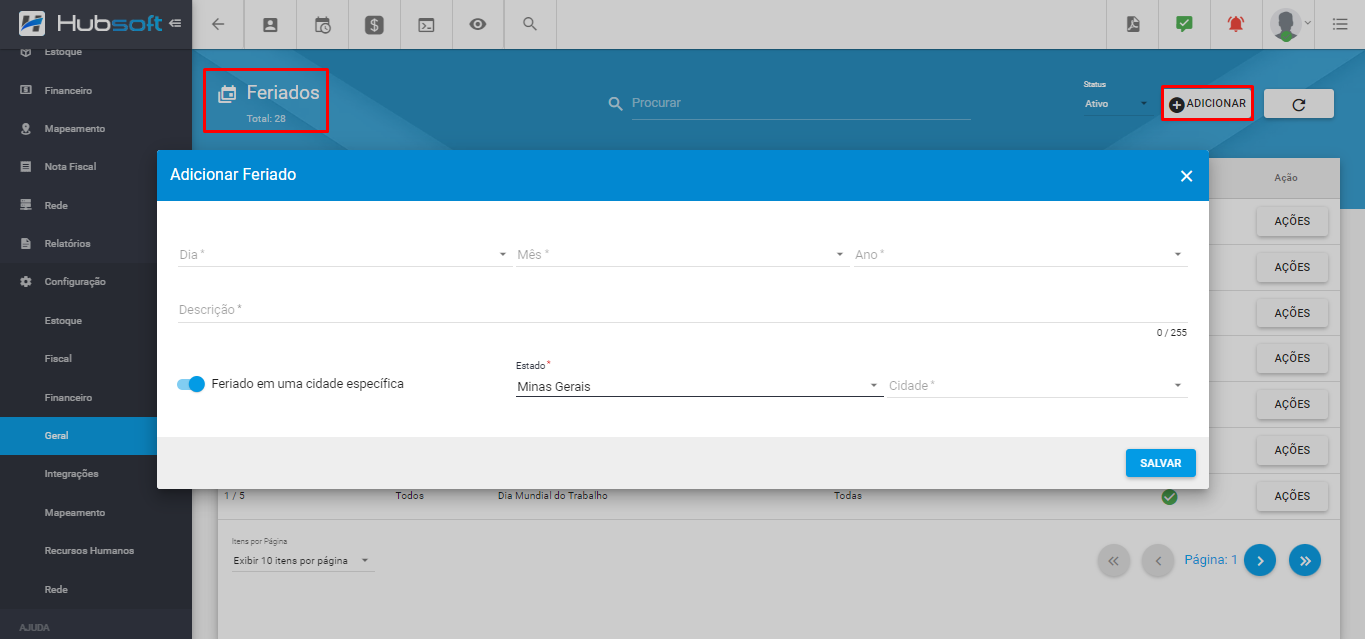Click the Feriados calendar icon in header
Screen dimensions: 1365x639
(x=228, y=94)
